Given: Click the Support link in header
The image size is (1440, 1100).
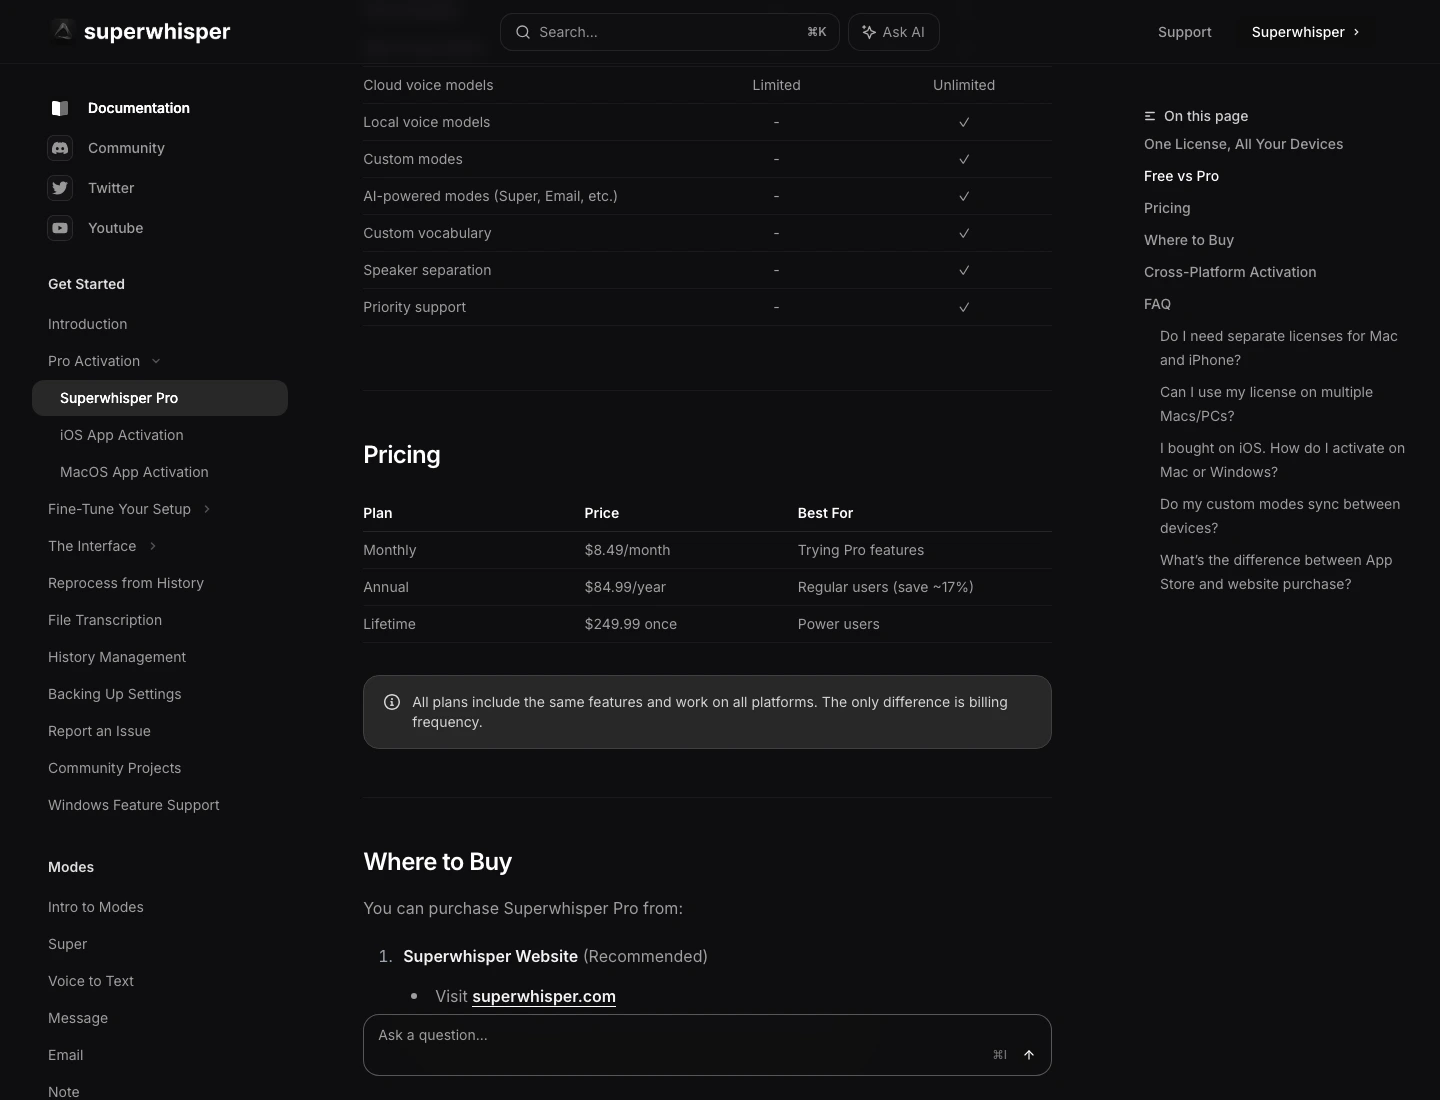Looking at the screenshot, I should pos(1185,32).
